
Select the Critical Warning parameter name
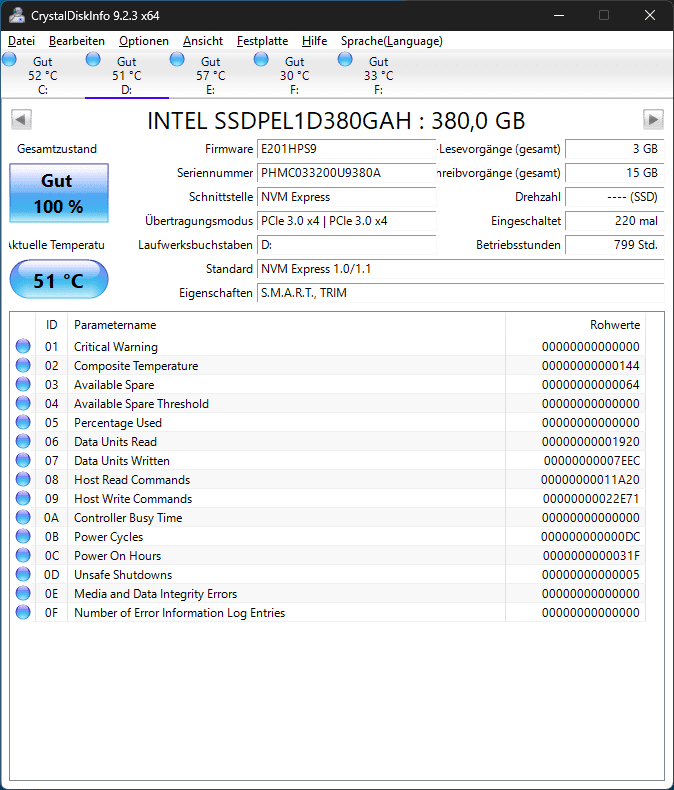[x=116, y=347]
